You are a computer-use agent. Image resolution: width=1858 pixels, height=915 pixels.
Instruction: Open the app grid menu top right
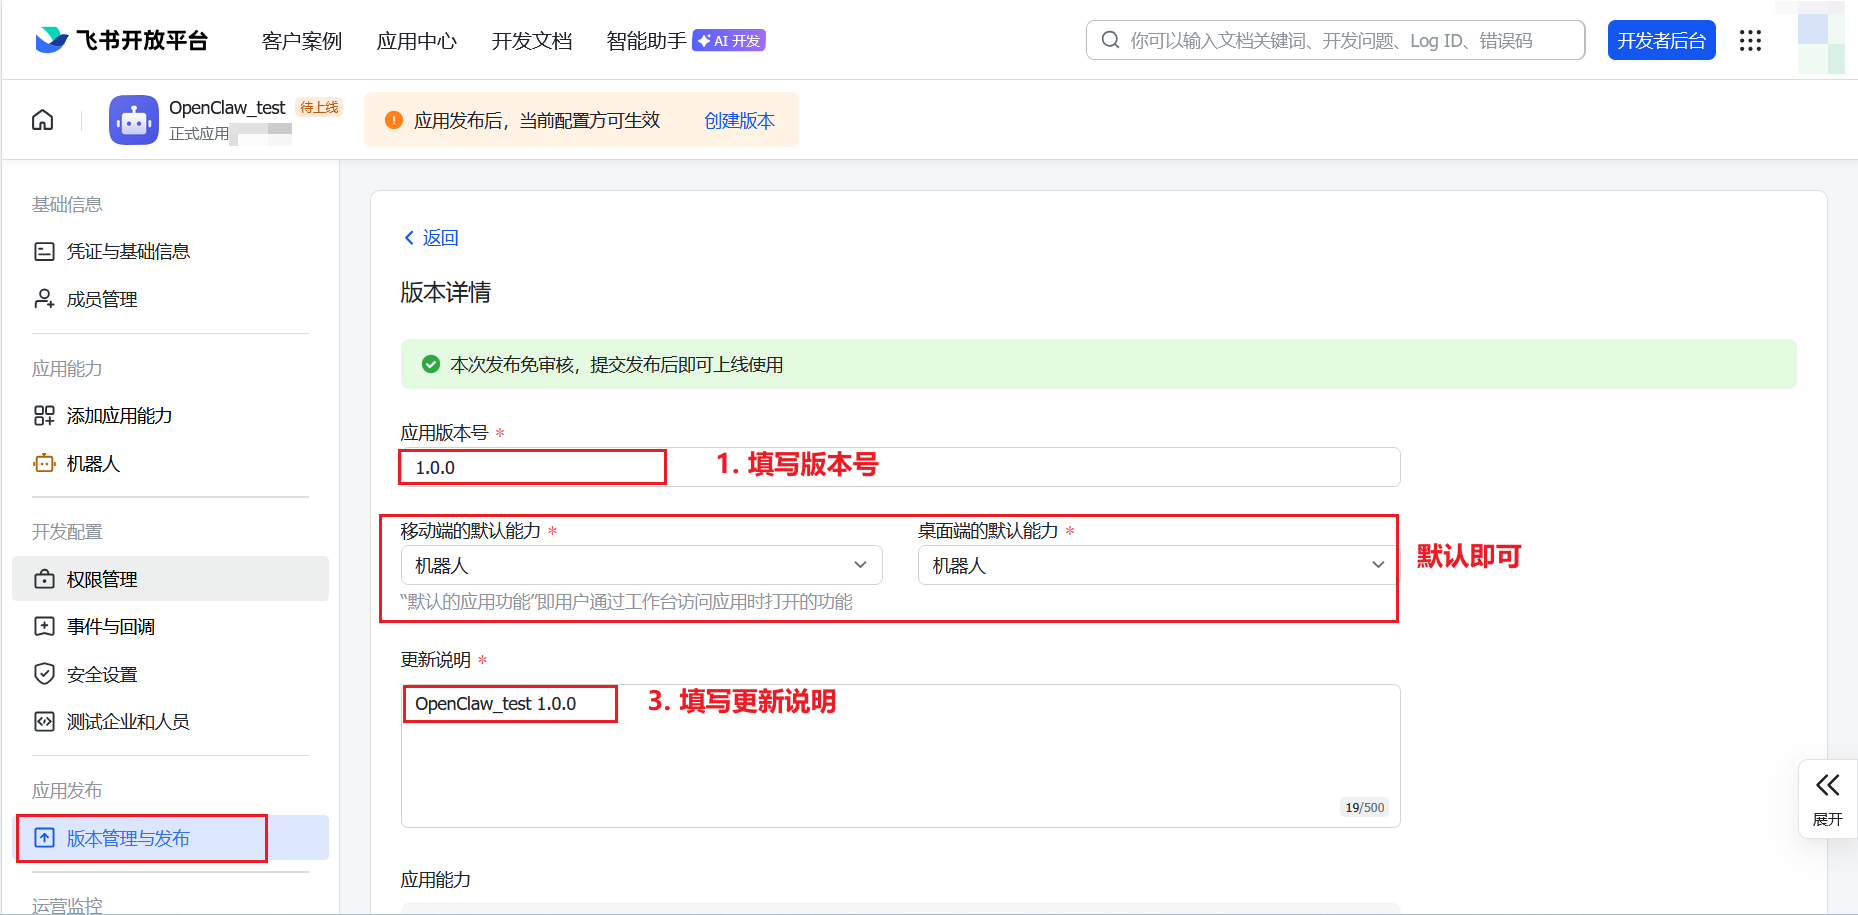click(1750, 40)
